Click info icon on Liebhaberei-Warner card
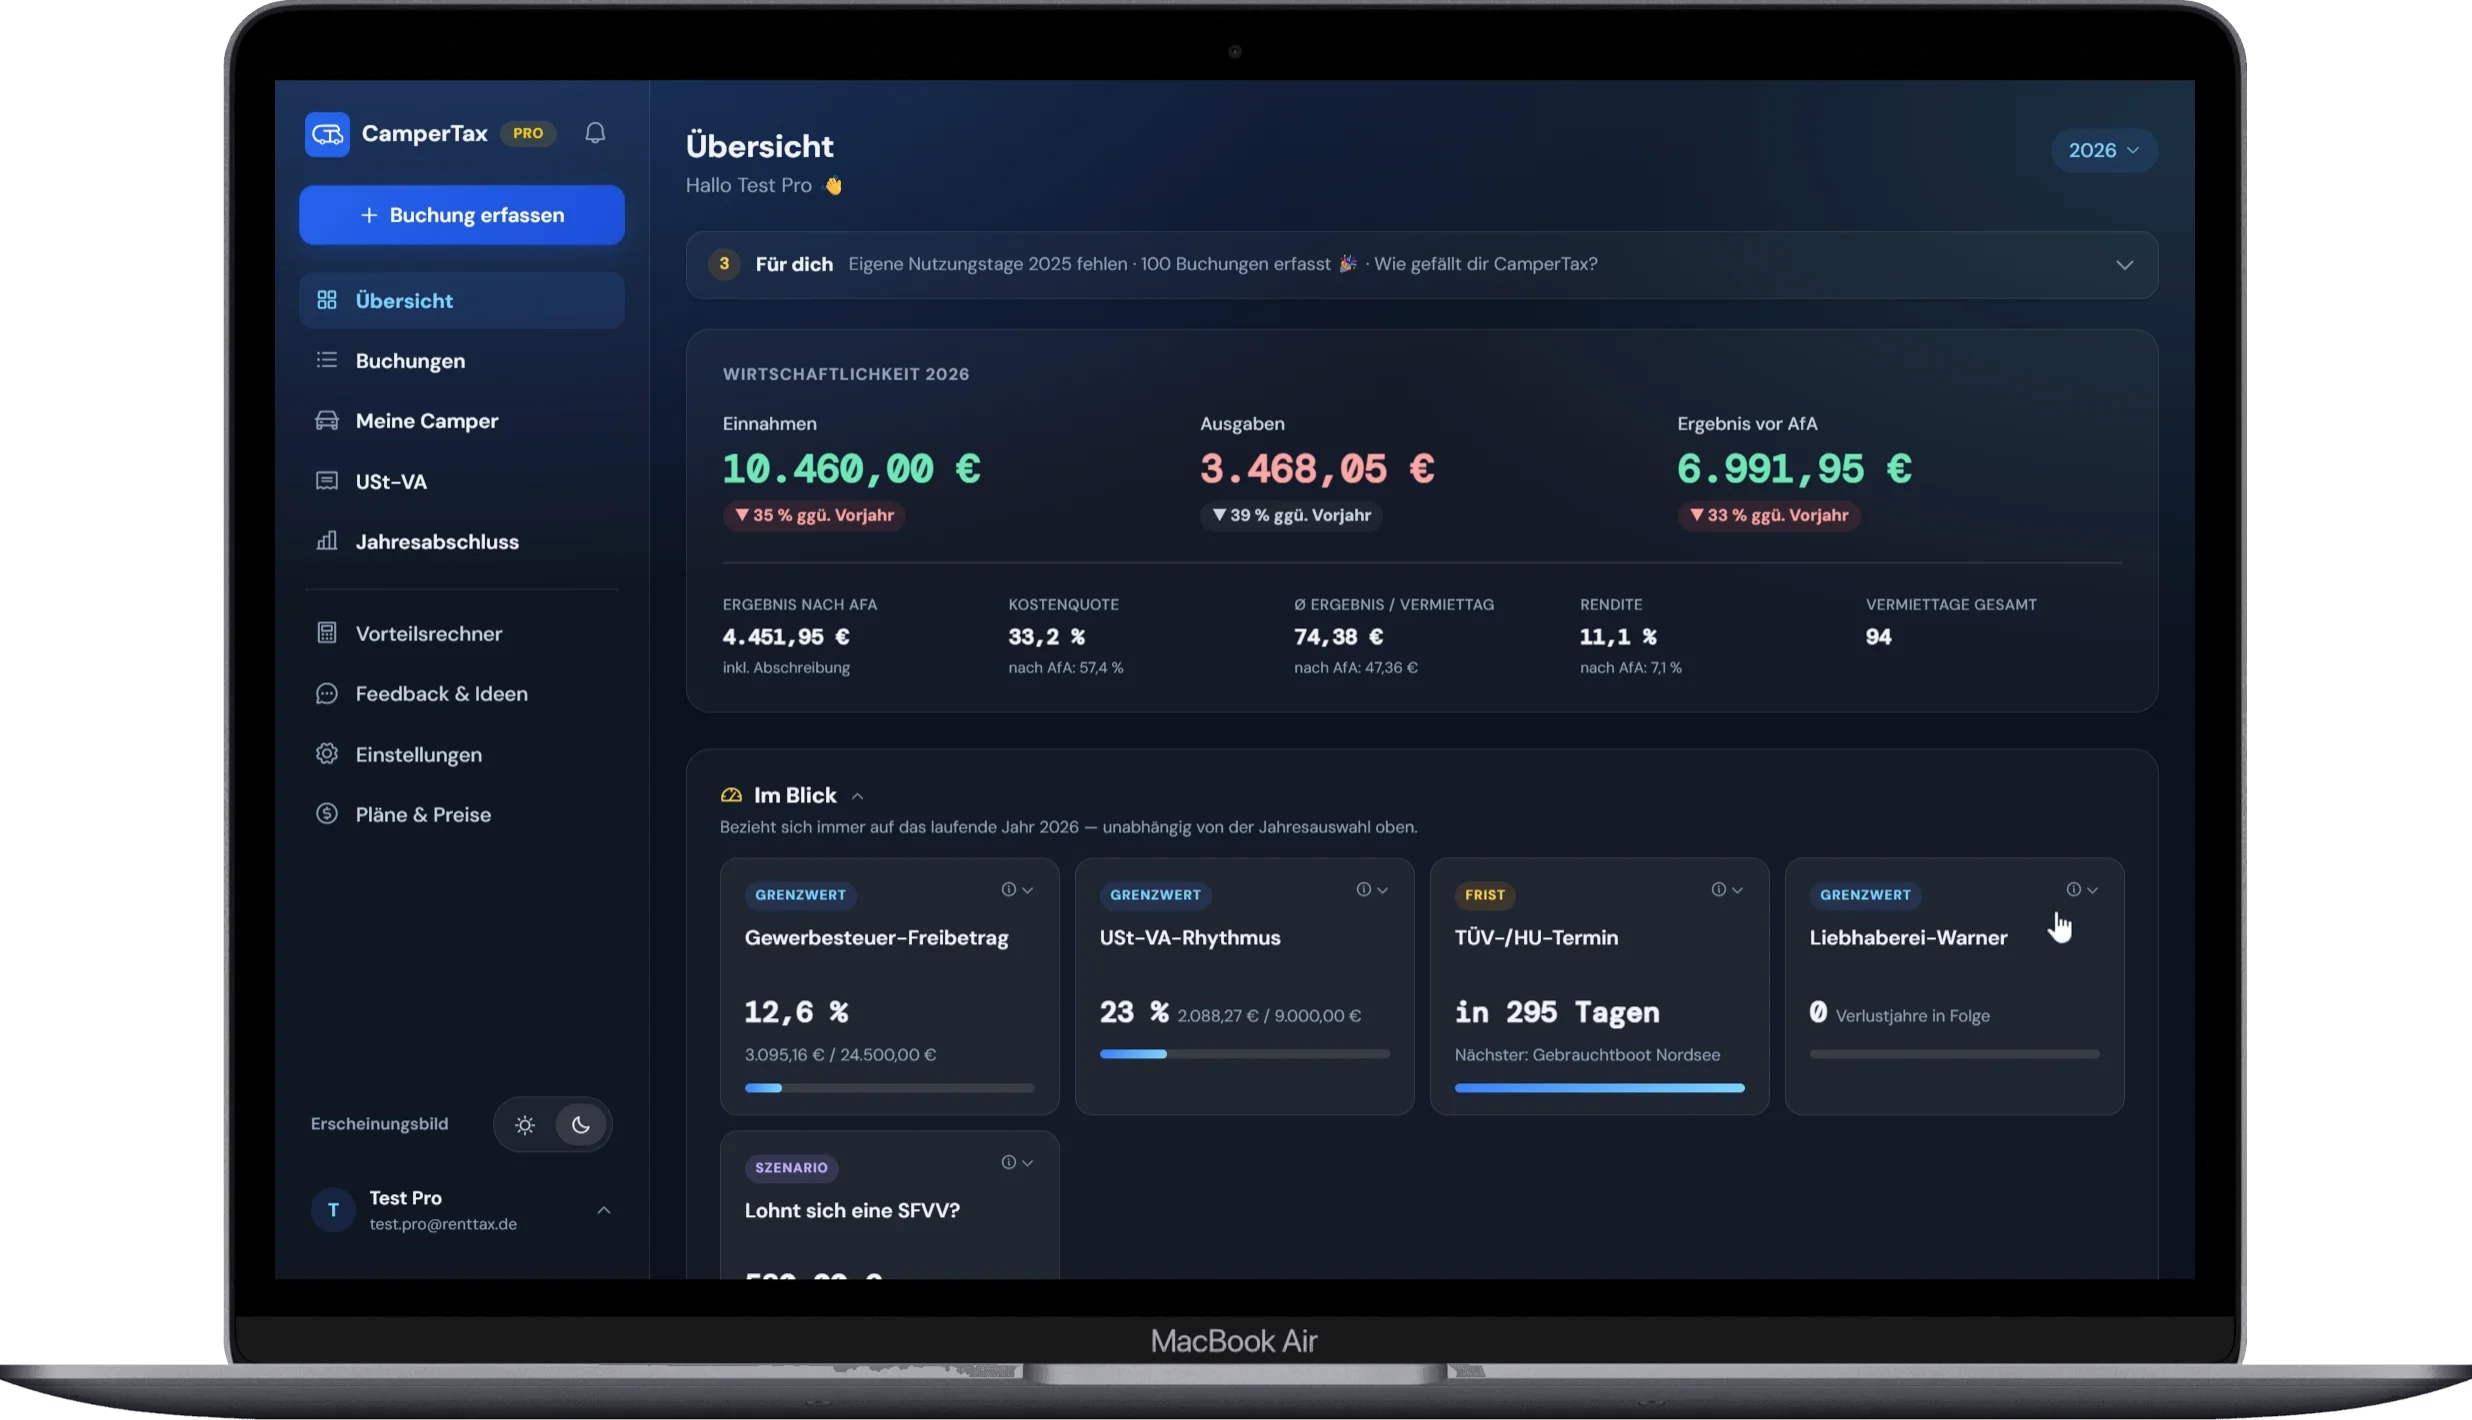Image resolution: width=2472 pixels, height=1420 pixels. (x=2073, y=889)
